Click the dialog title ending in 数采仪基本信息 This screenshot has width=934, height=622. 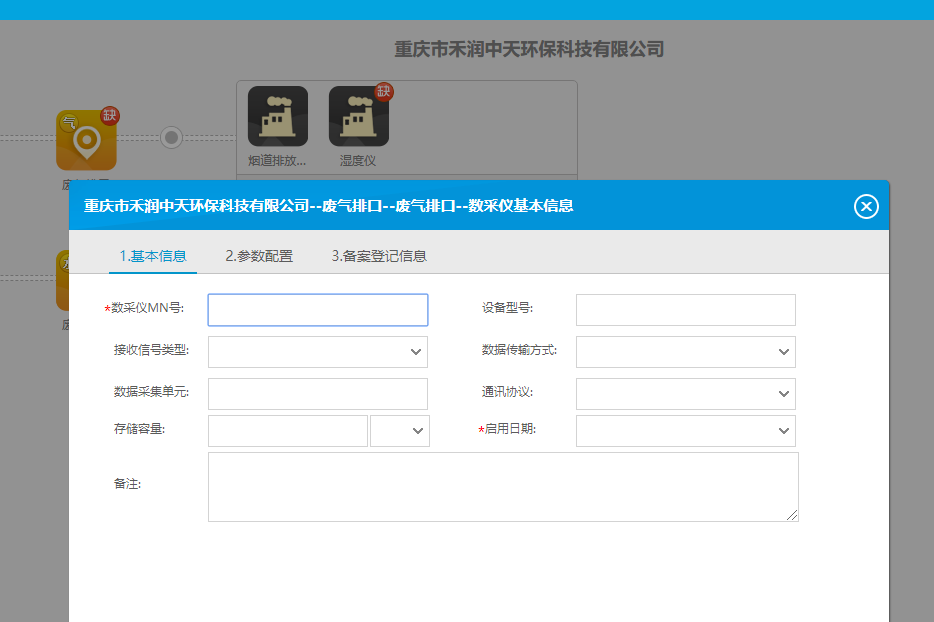(x=329, y=206)
